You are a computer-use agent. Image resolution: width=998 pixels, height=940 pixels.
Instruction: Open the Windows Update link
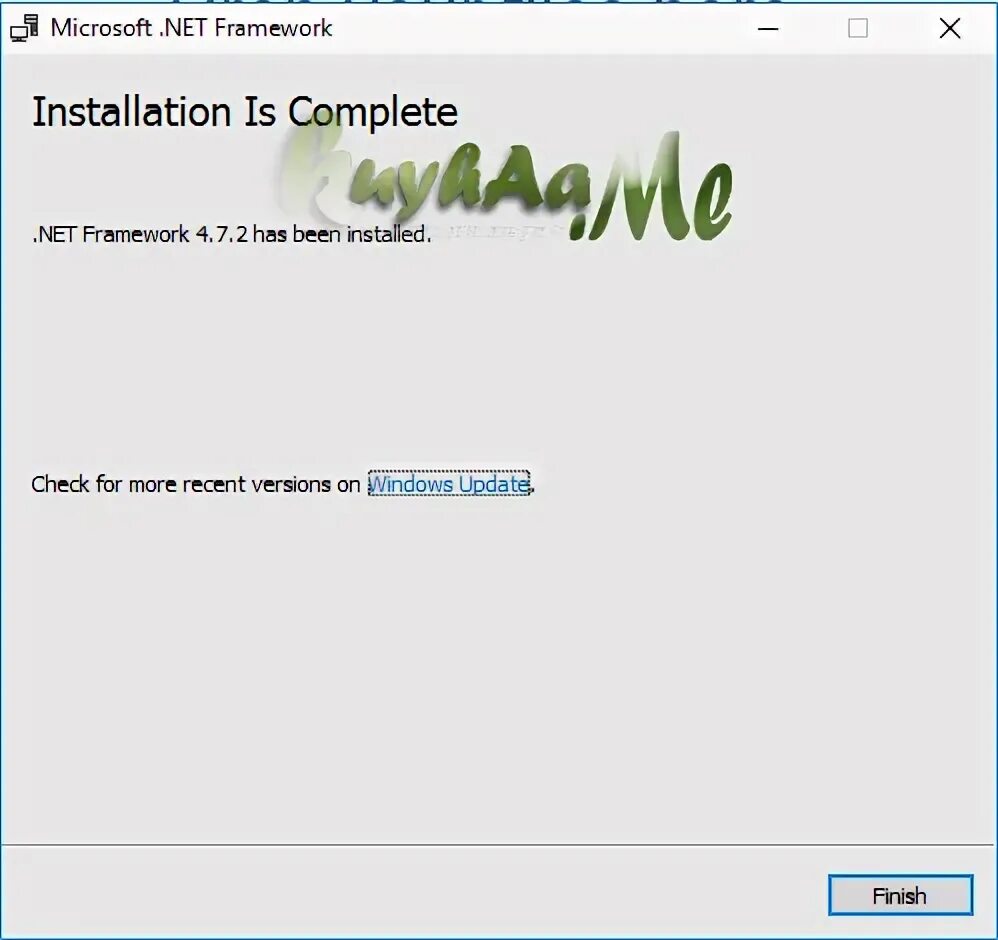tap(449, 484)
